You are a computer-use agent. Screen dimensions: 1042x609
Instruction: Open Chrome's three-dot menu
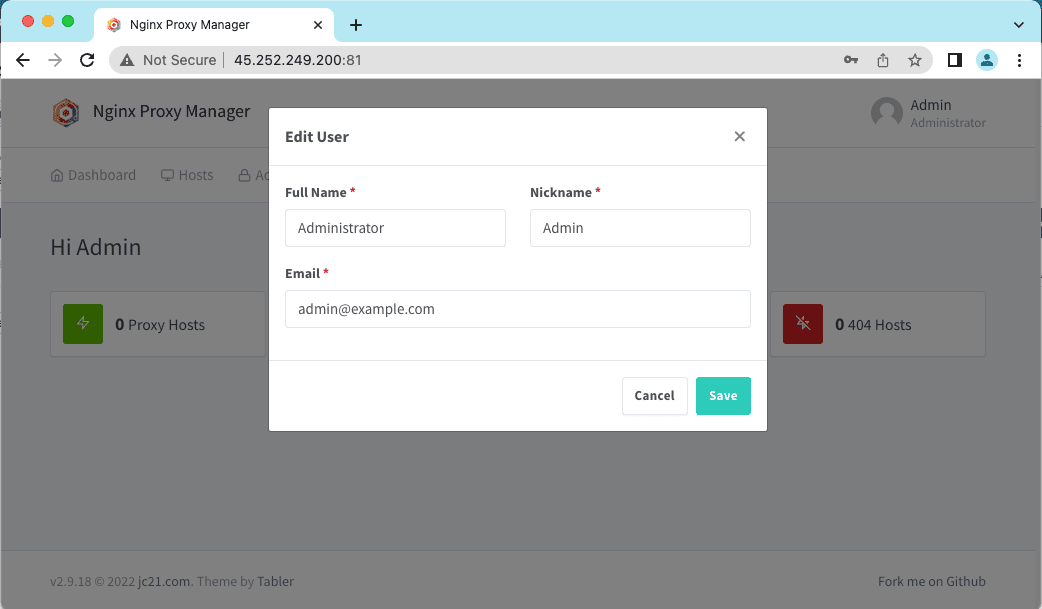point(1019,60)
